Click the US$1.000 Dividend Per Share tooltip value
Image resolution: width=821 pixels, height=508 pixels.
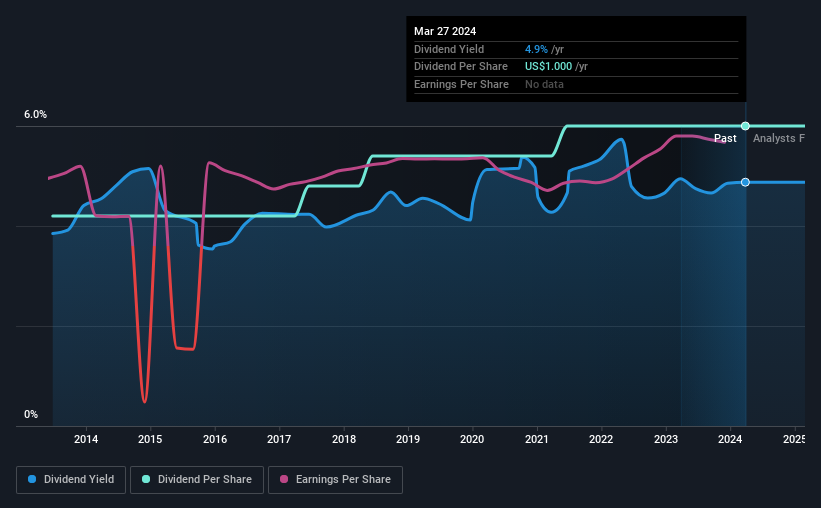point(548,67)
